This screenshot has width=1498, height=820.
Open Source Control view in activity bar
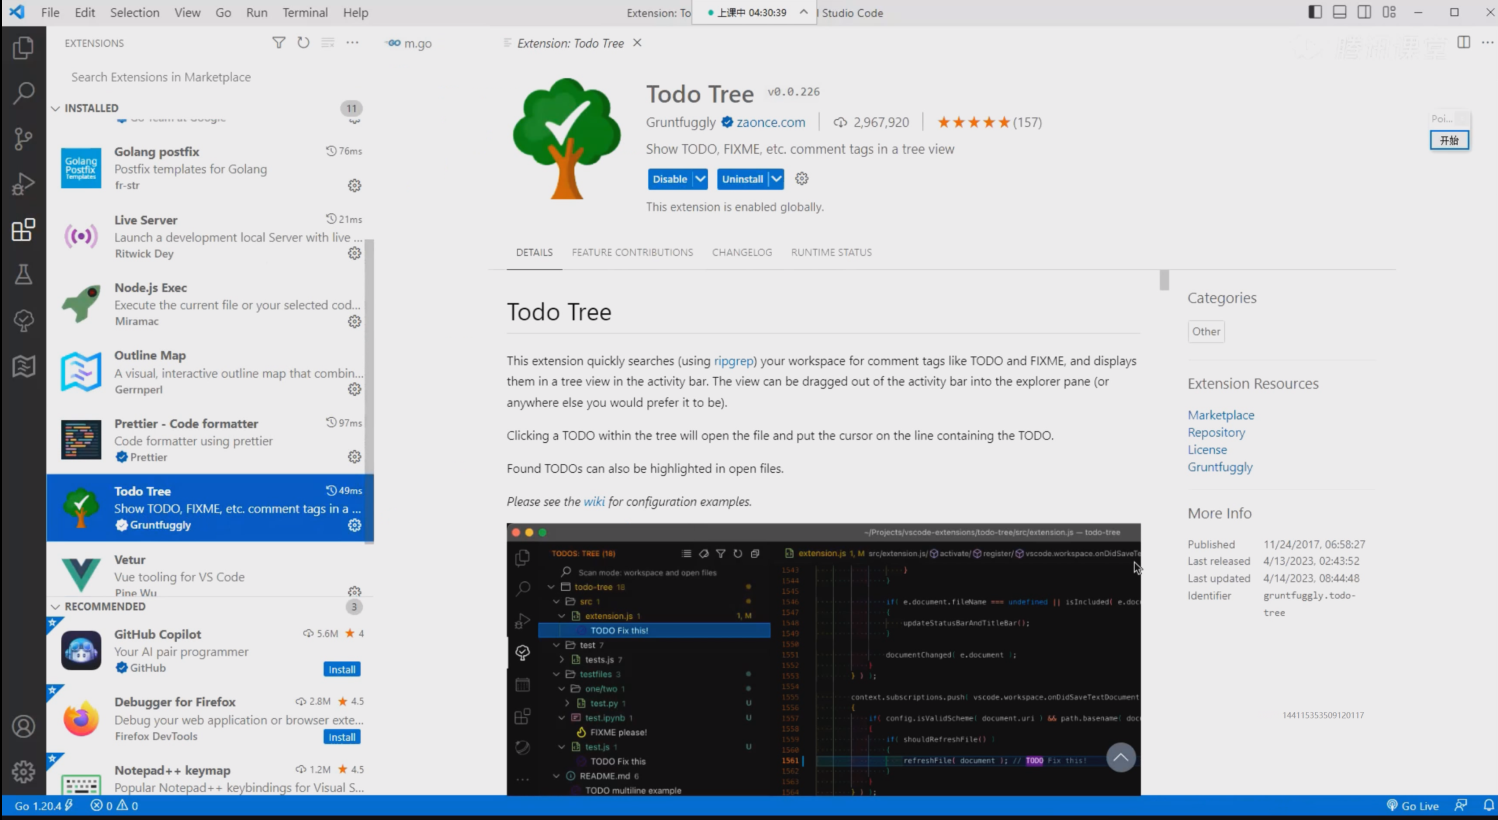point(23,138)
